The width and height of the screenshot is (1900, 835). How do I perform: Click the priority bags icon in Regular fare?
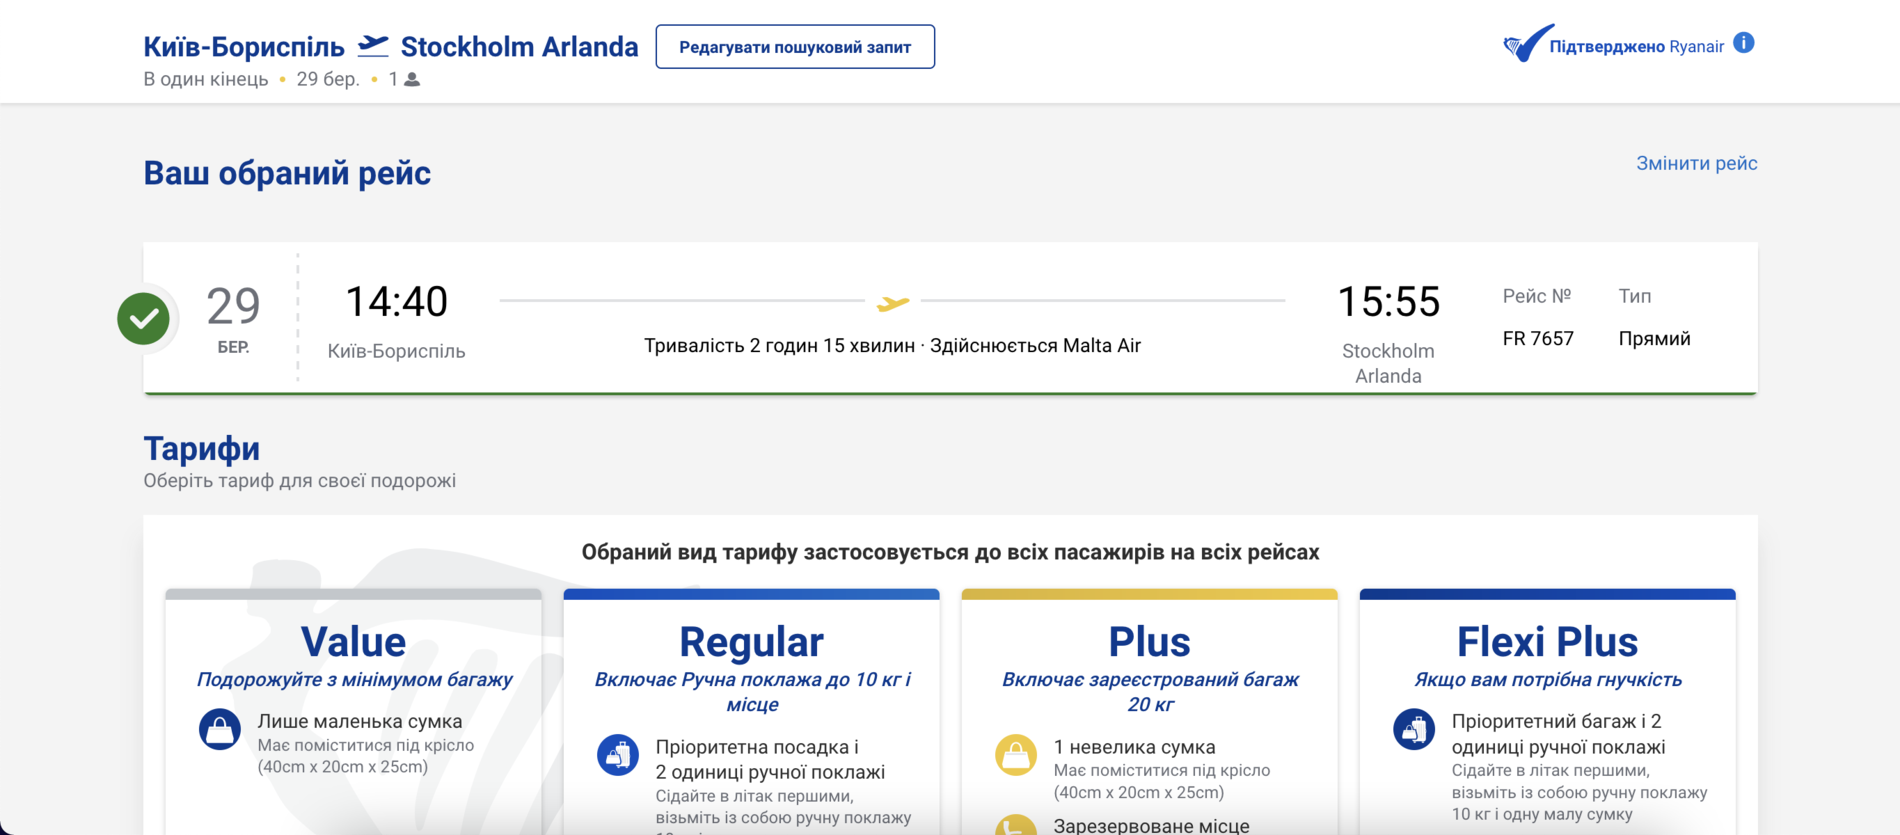[618, 755]
